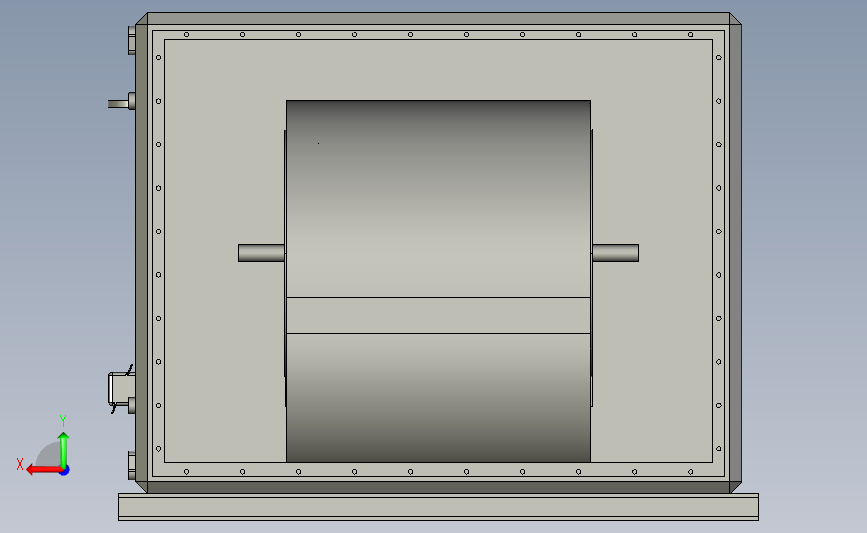
Task: Select the top chamfered edge of the enclosure
Action: (x=438, y=18)
